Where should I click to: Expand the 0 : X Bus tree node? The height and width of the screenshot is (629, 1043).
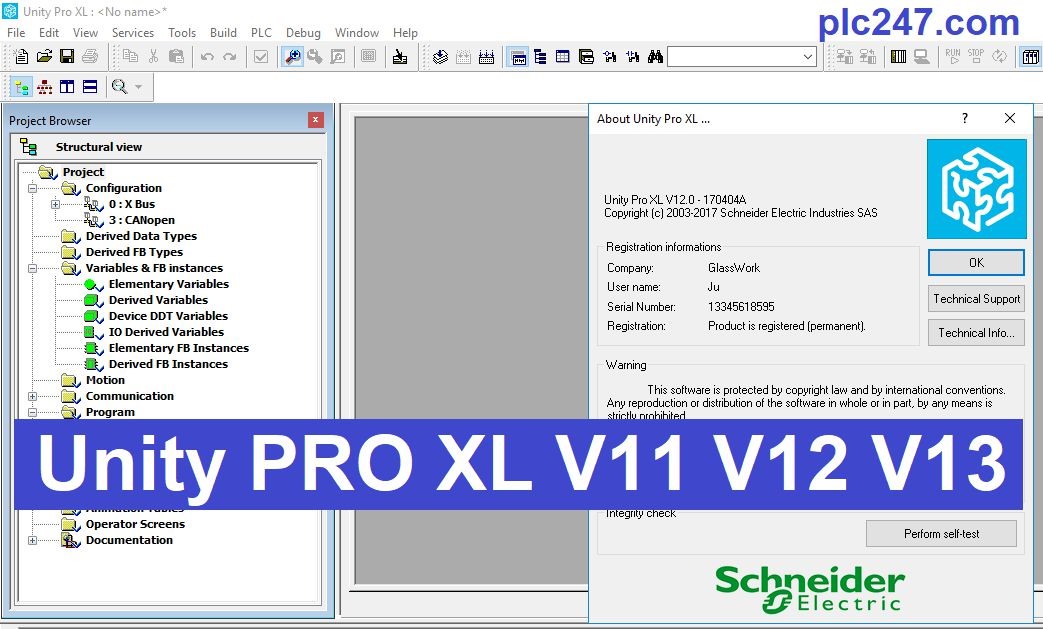[56, 204]
